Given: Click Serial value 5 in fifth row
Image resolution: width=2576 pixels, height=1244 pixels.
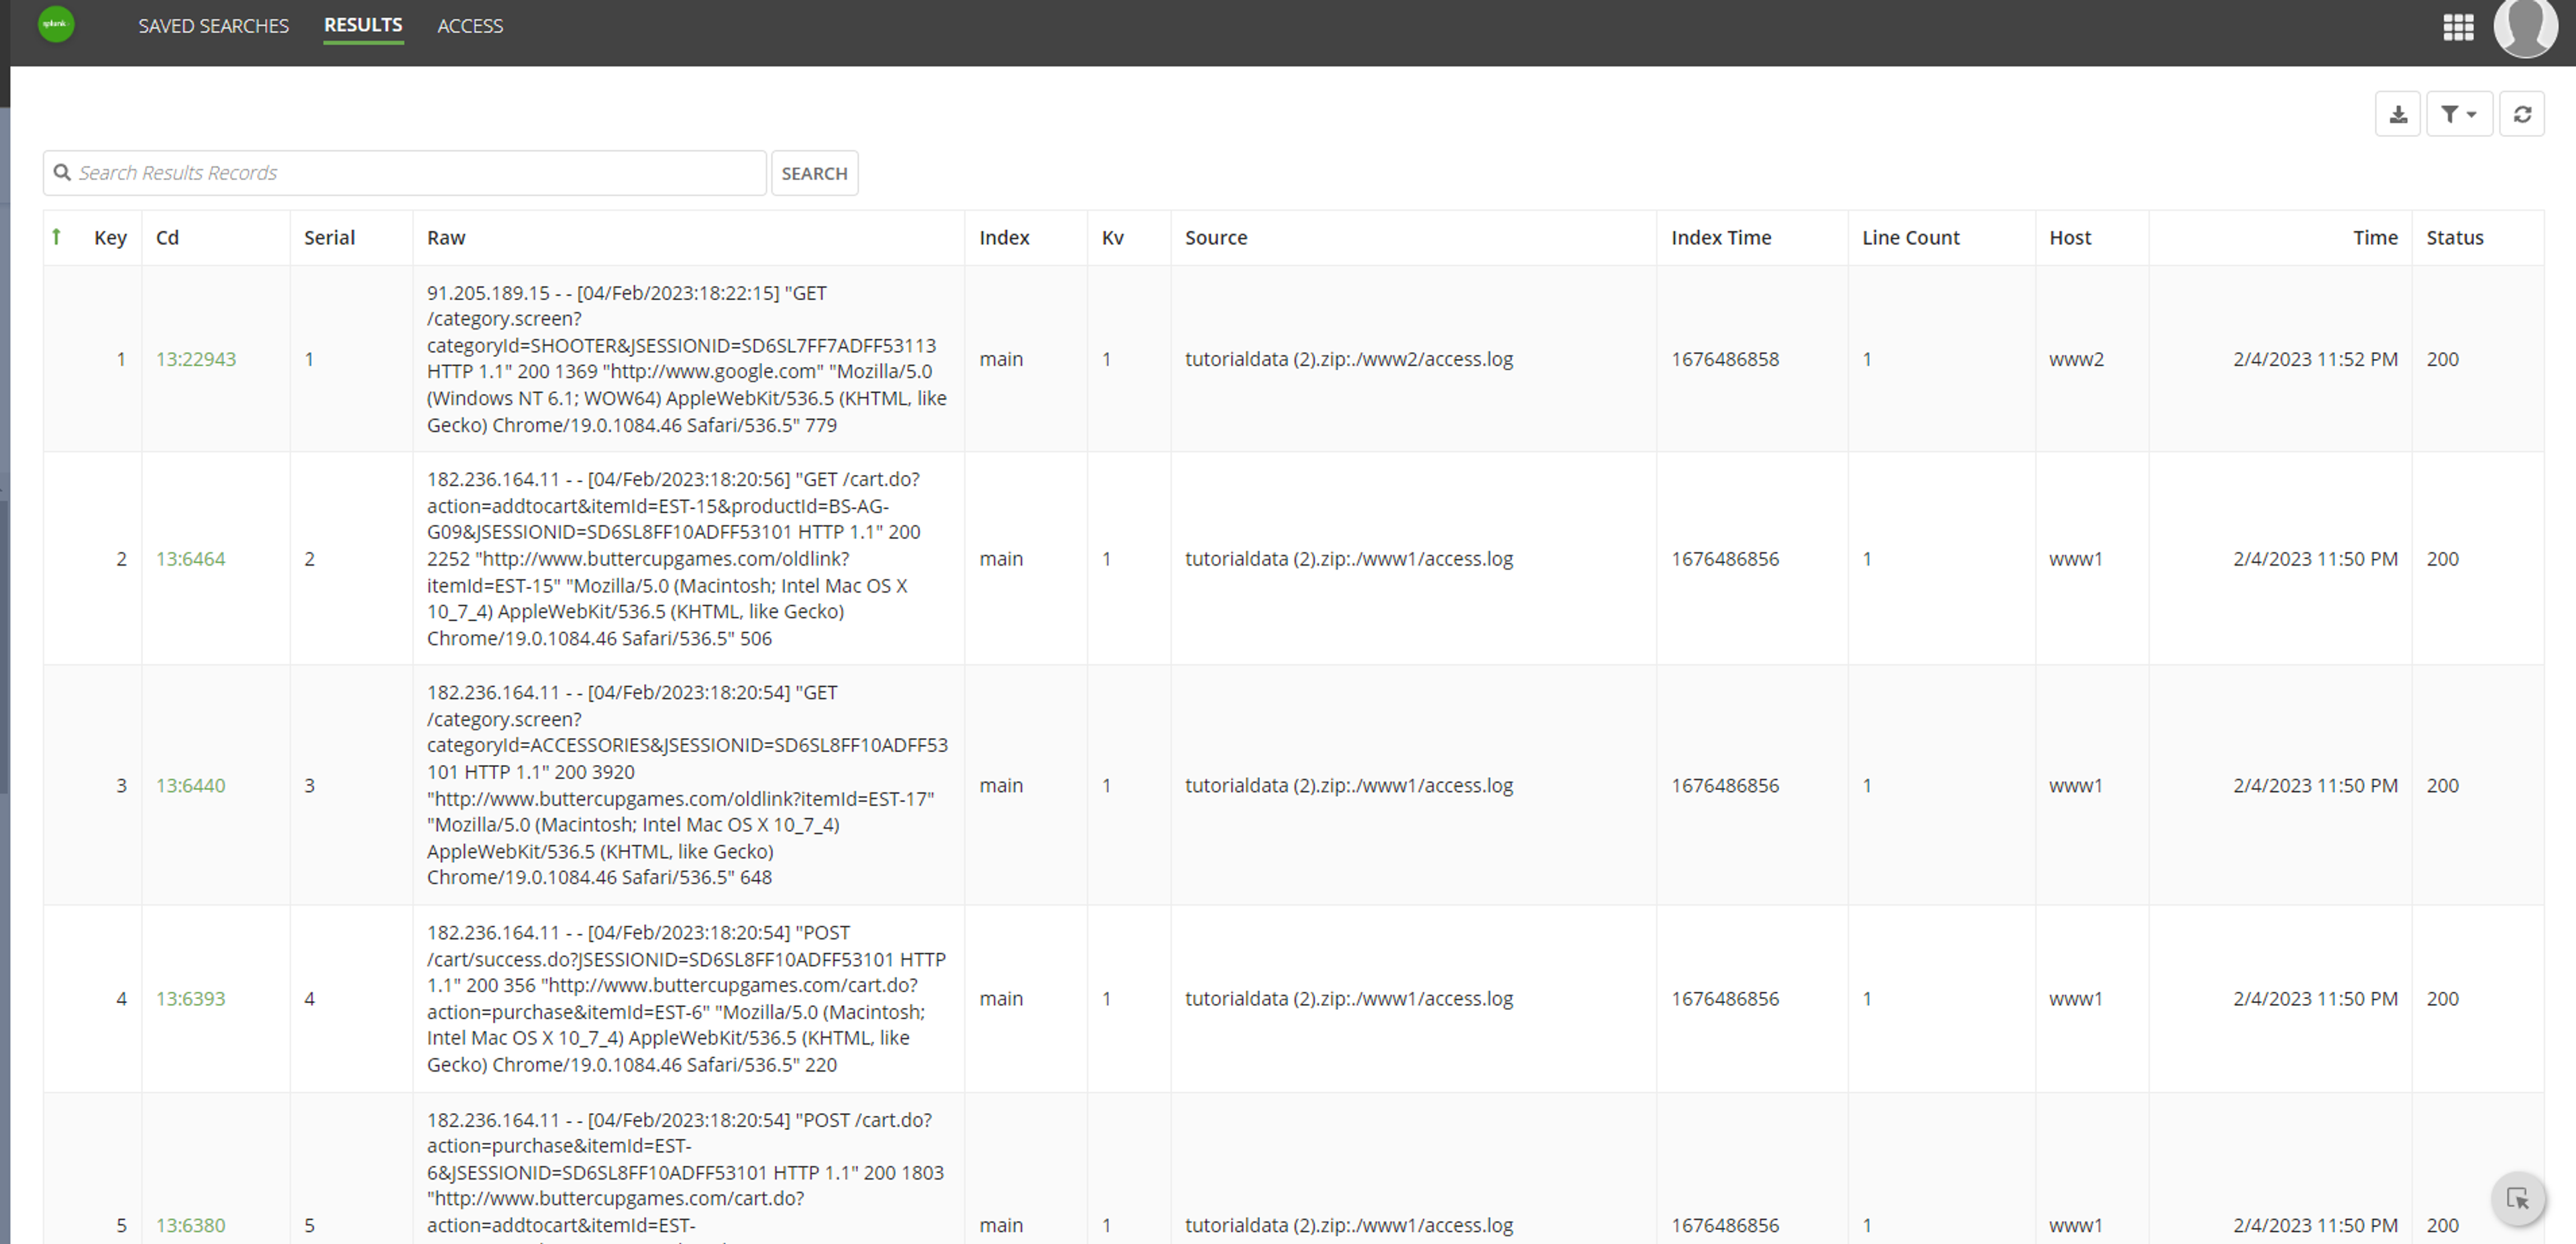Looking at the screenshot, I should [309, 1226].
